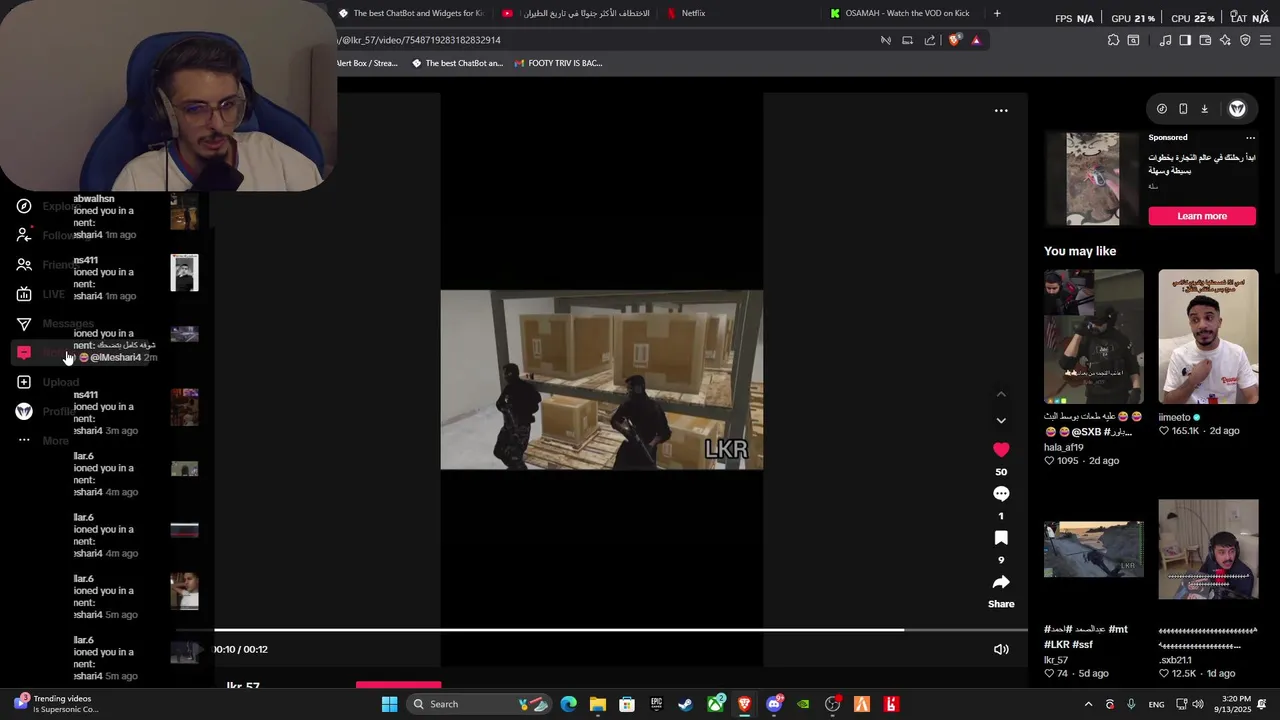Image resolution: width=1280 pixels, height=720 pixels.
Task: Open the @lMeshari4 2m notification
Action: click(136, 345)
